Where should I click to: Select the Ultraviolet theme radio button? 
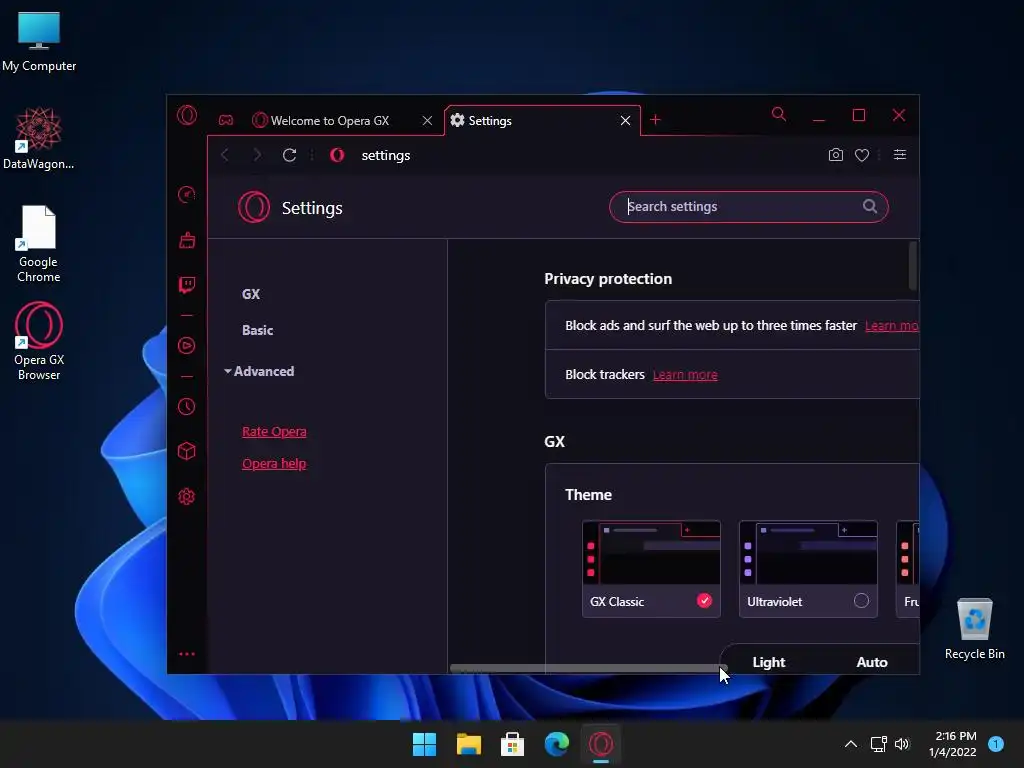click(x=861, y=601)
